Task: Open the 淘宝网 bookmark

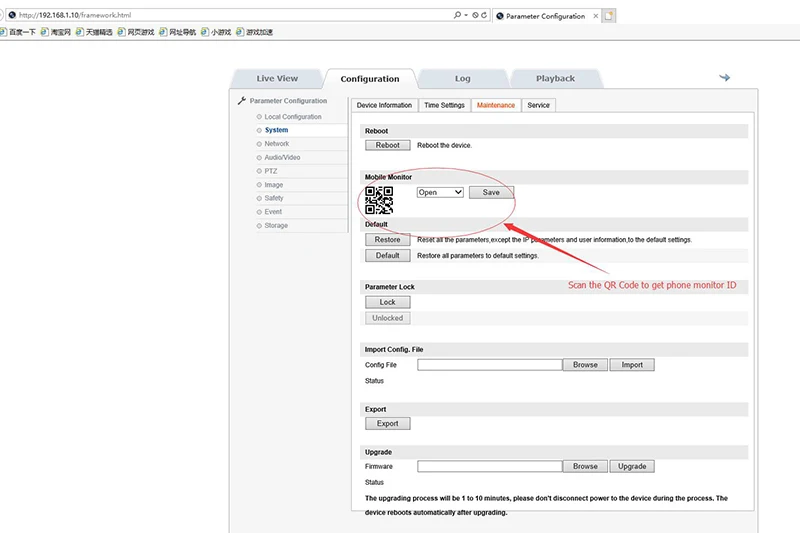Action: pos(56,32)
